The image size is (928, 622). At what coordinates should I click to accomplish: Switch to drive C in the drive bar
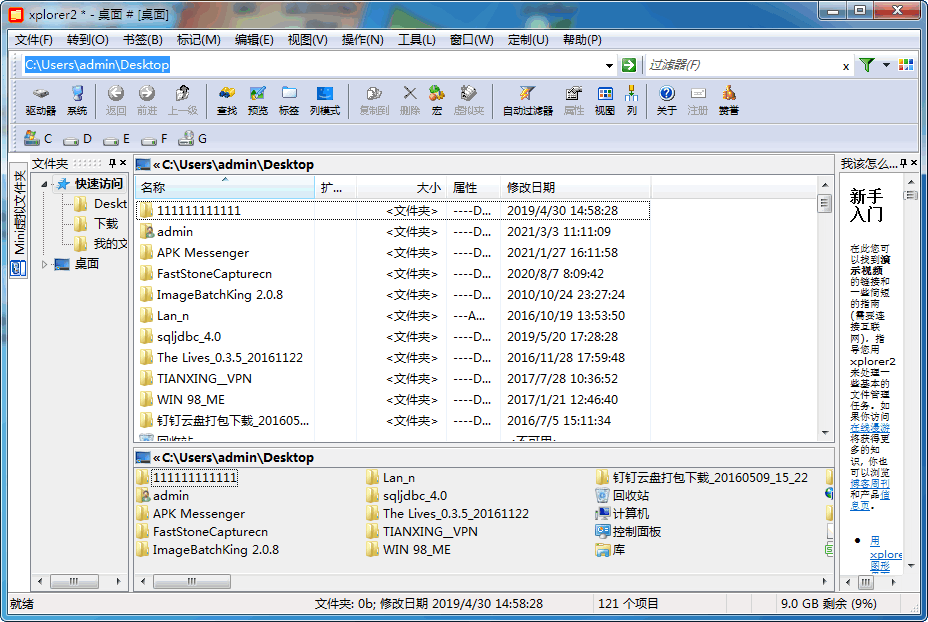click(x=37, y=139)
